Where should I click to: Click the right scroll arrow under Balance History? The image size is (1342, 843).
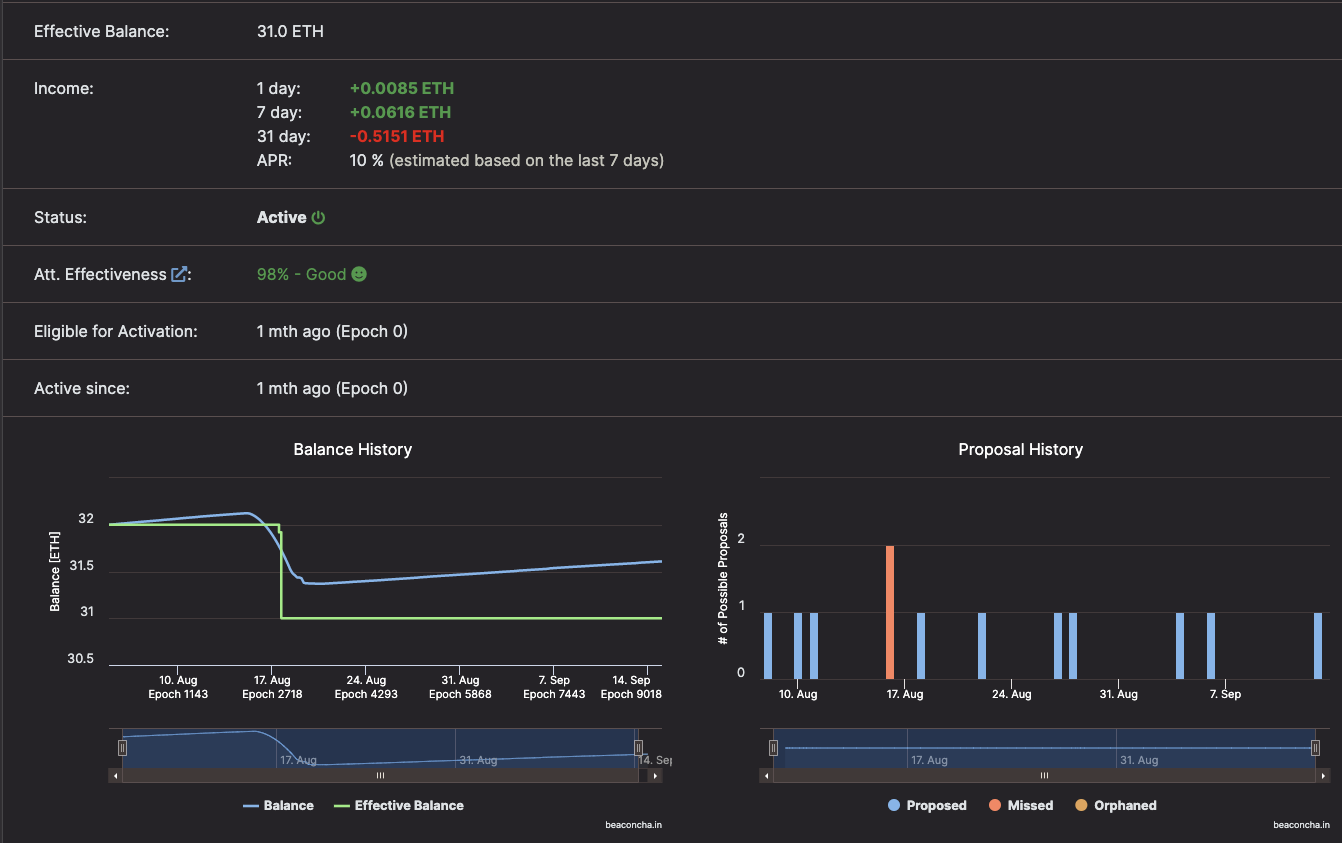pyautogui.click(x=656, y=775)
